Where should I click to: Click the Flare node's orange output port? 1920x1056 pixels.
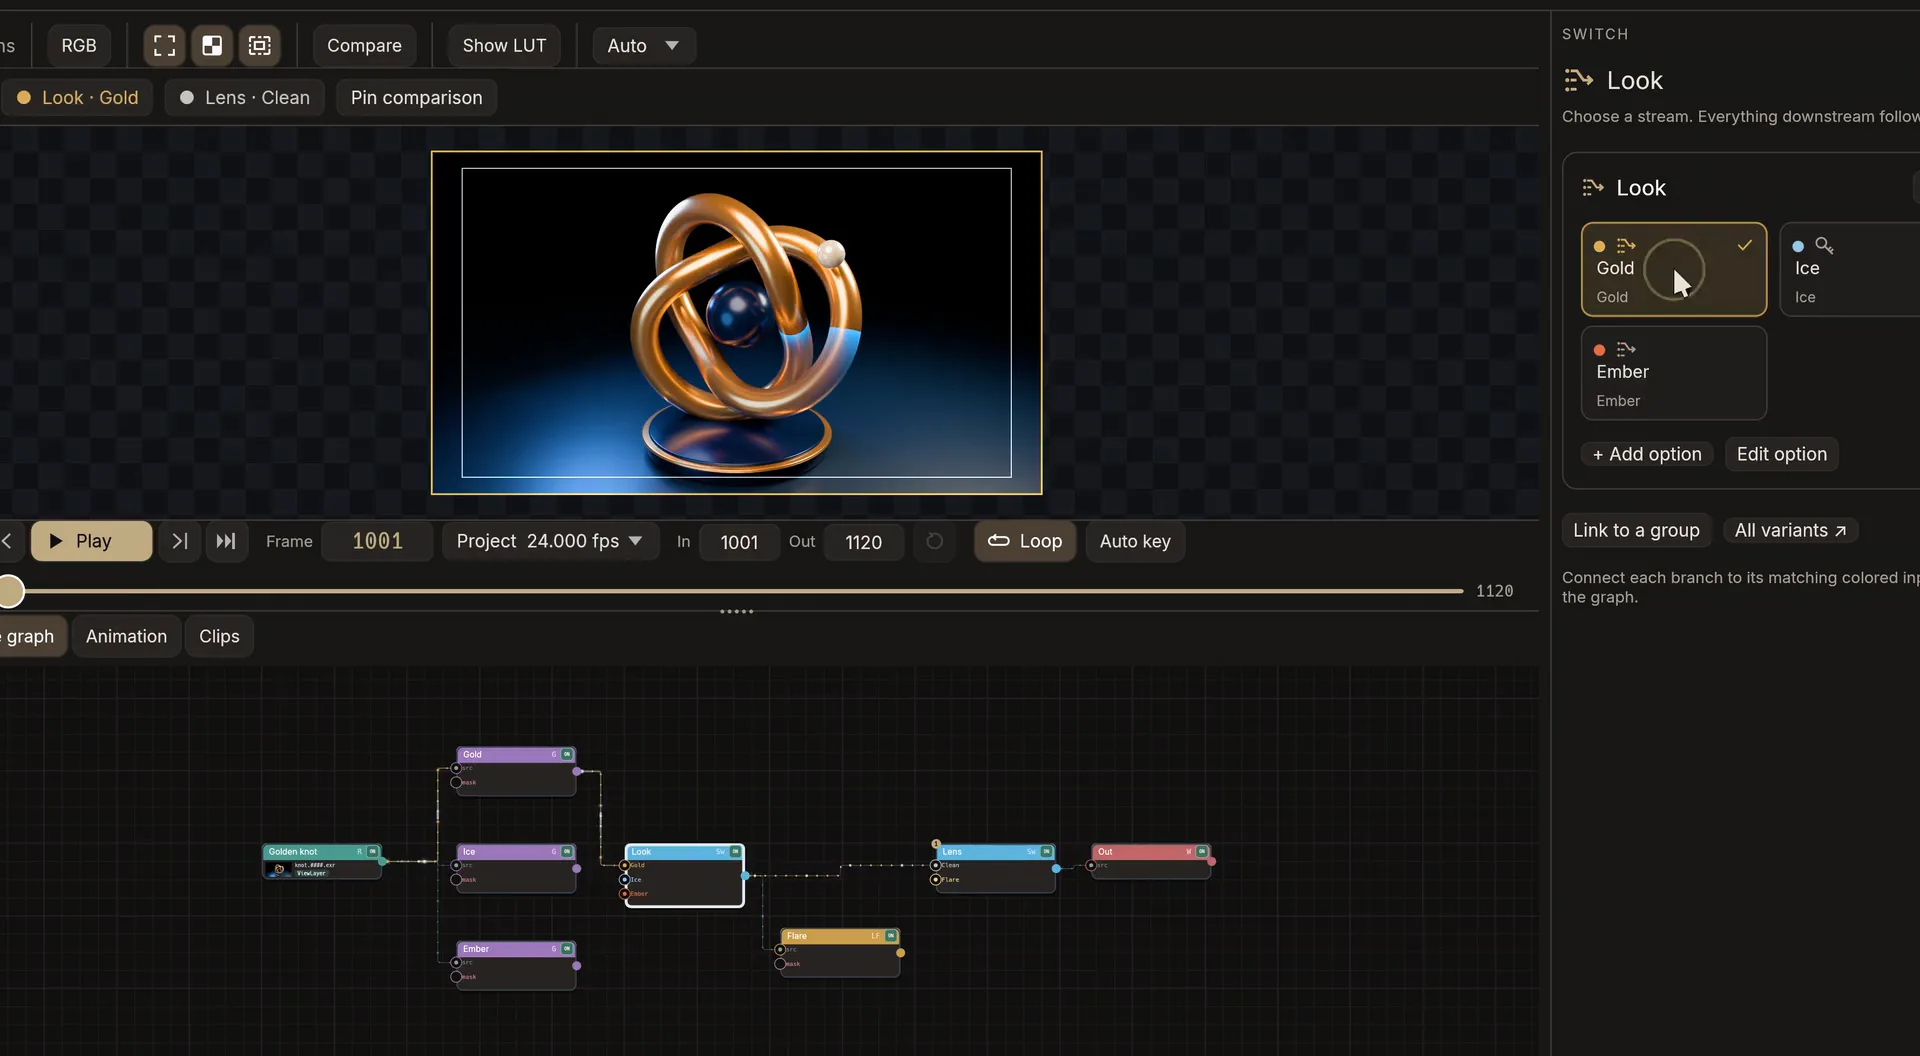point(901,953)
